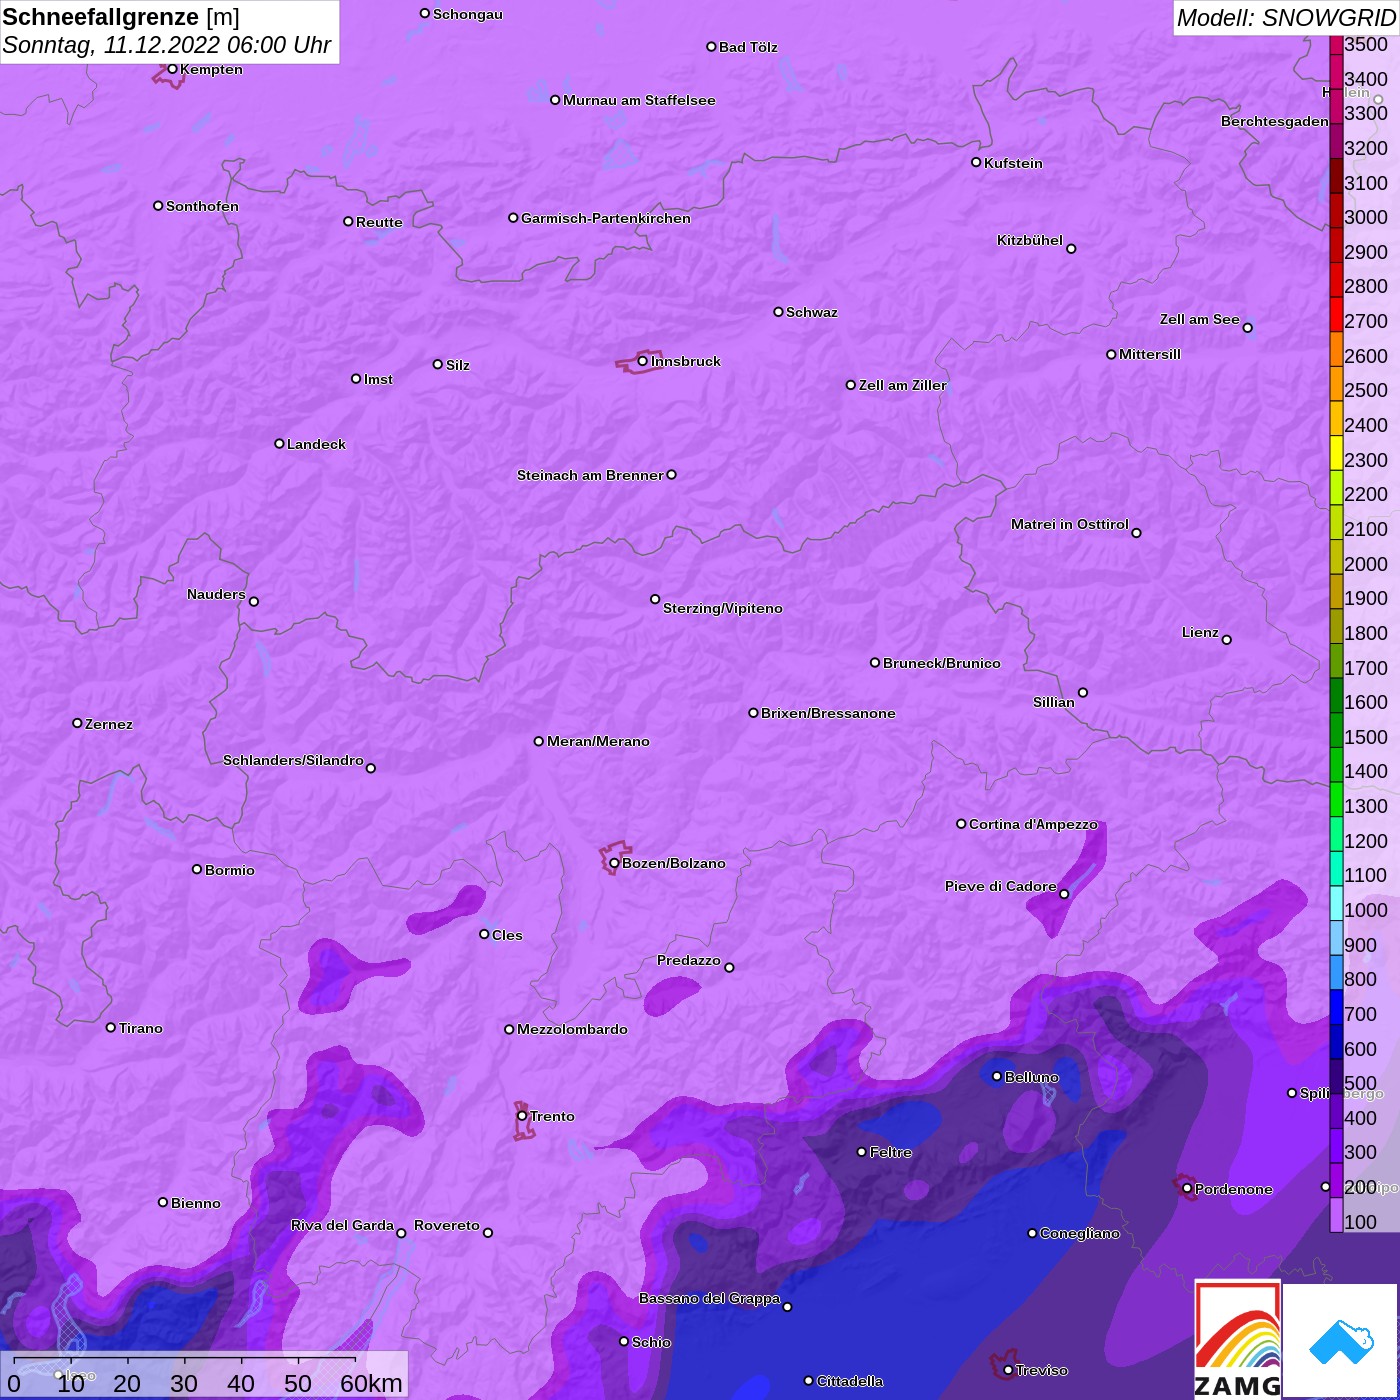Click the "Riva del Garda" map label
The width and height of the screenshot is (1400, 1400).
pyautogui.click(x=342, y=1225)
